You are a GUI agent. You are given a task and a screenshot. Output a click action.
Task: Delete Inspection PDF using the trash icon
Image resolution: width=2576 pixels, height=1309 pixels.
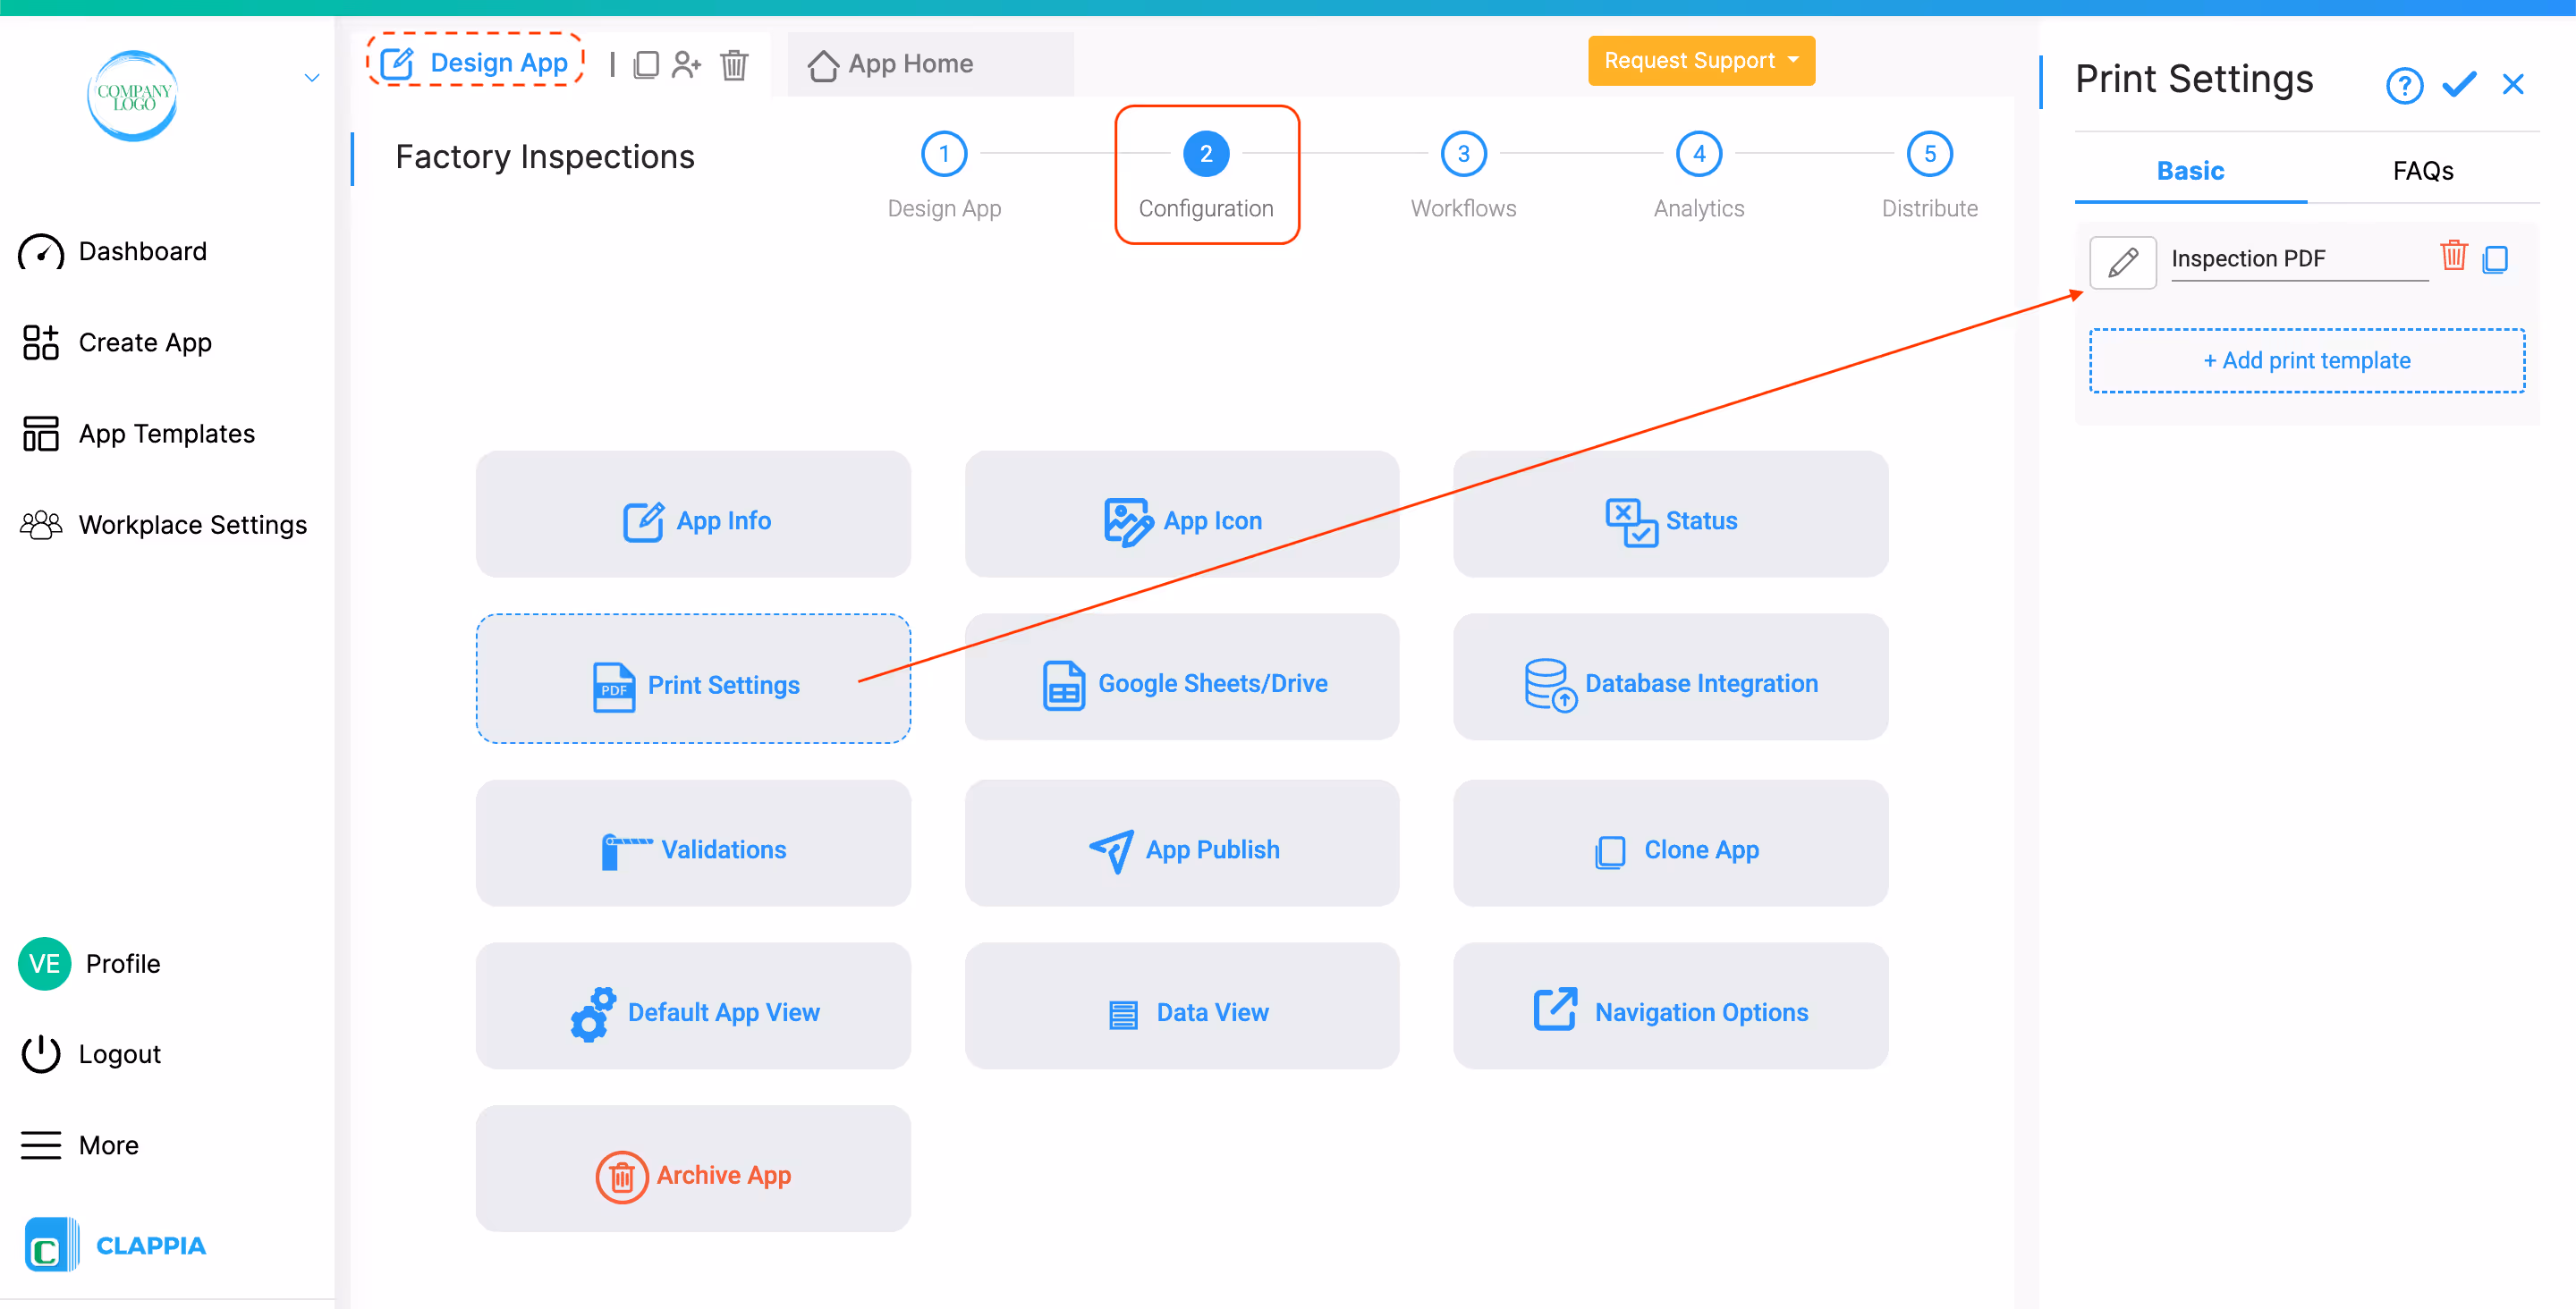pos(2453,257)
